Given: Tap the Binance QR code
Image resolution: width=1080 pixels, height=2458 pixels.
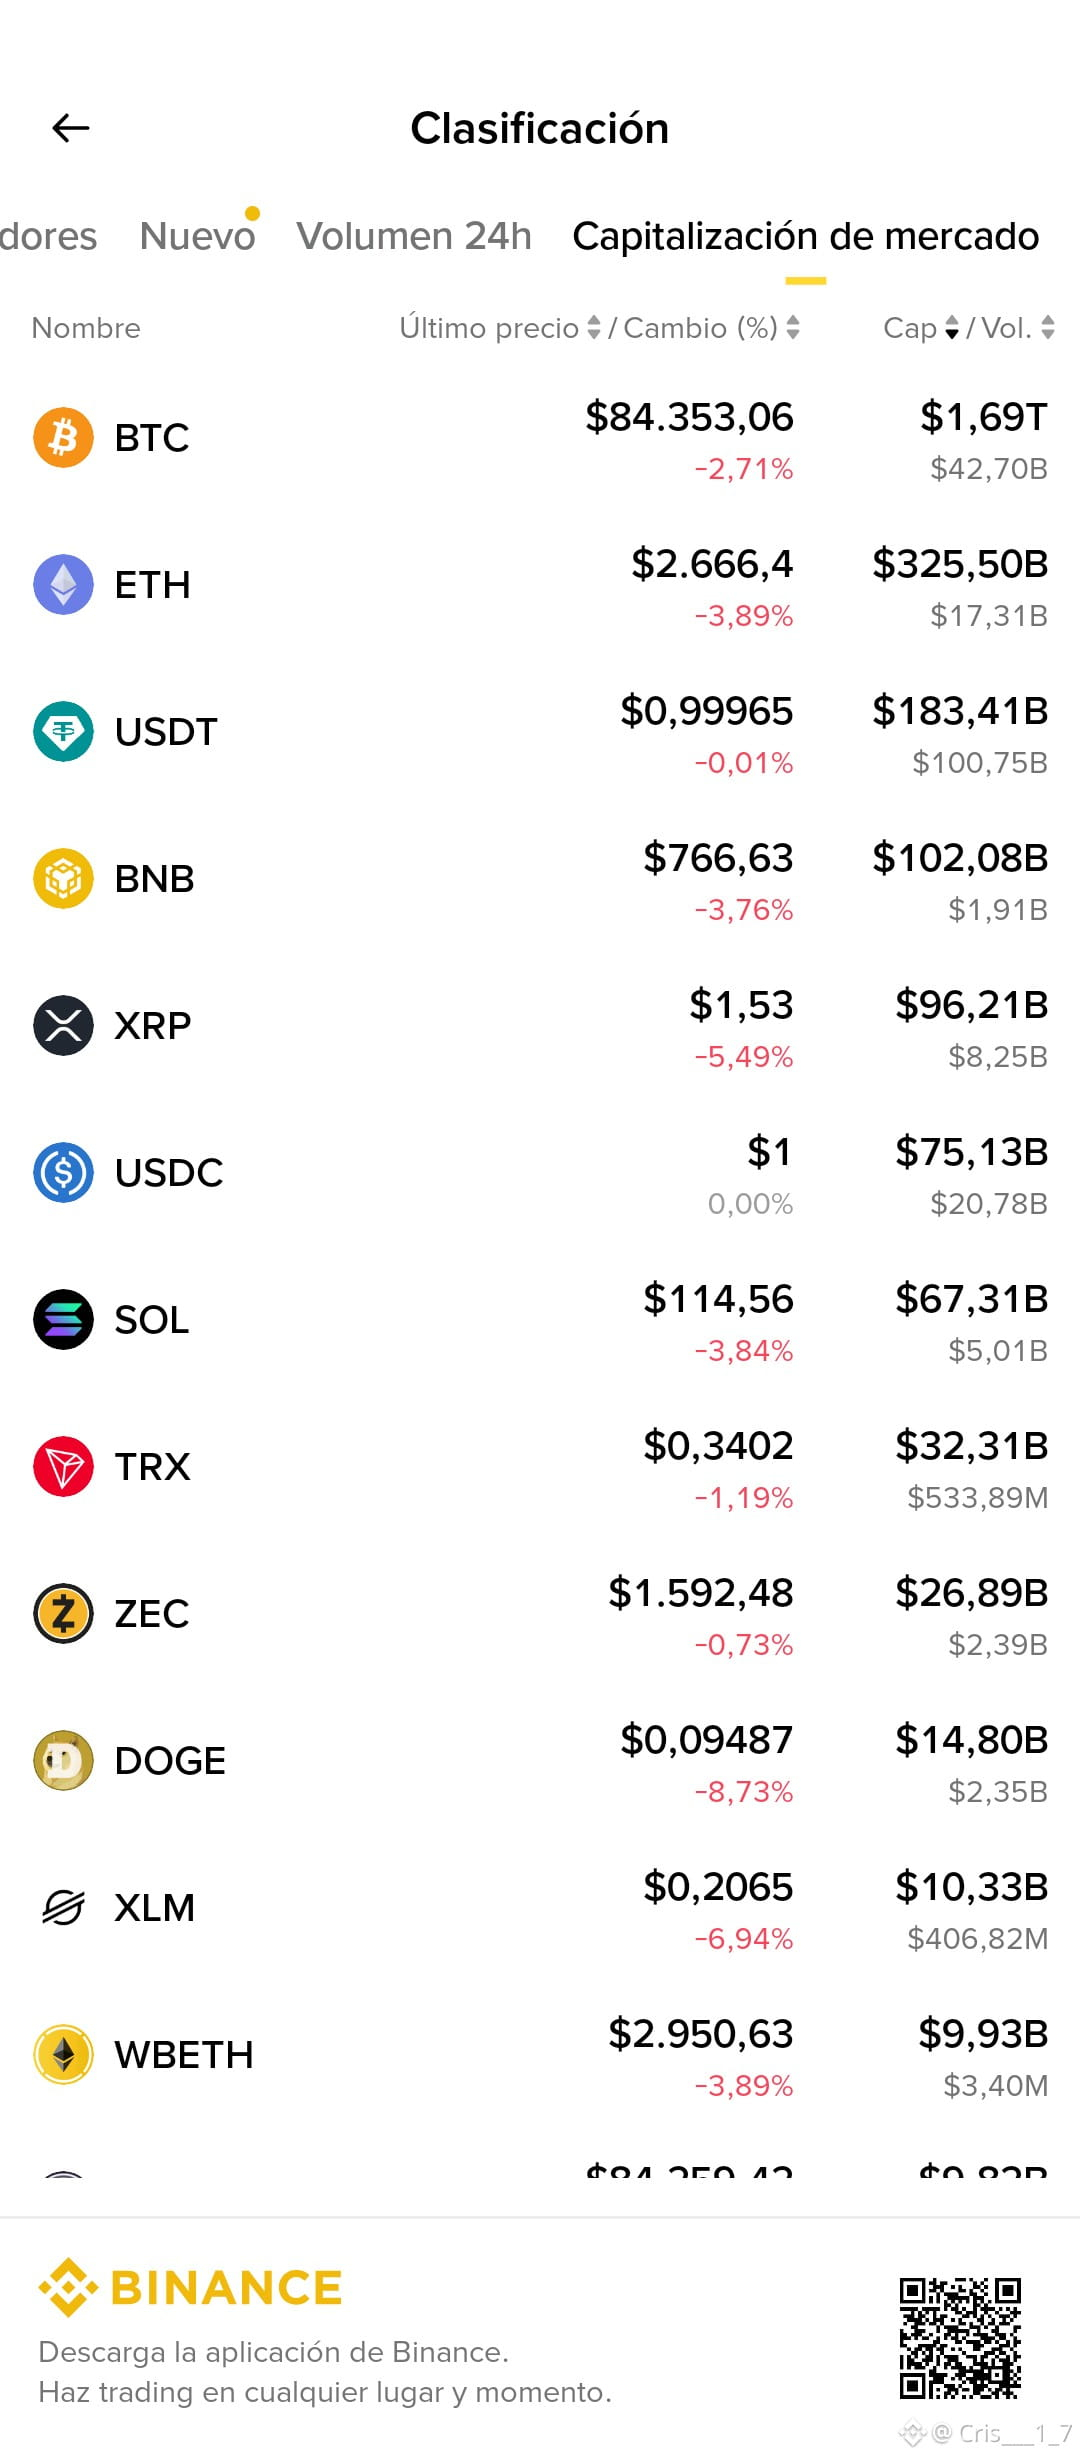Looking at the screenshot, I should [x=960, y=2338].
